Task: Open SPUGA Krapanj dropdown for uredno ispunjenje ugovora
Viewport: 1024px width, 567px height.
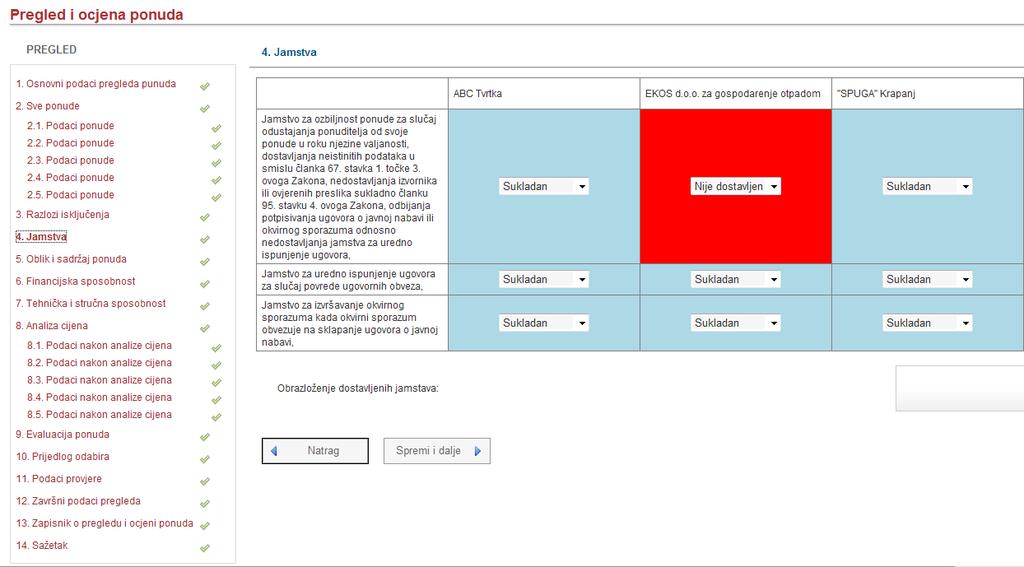Action: [x=927, y=280]
